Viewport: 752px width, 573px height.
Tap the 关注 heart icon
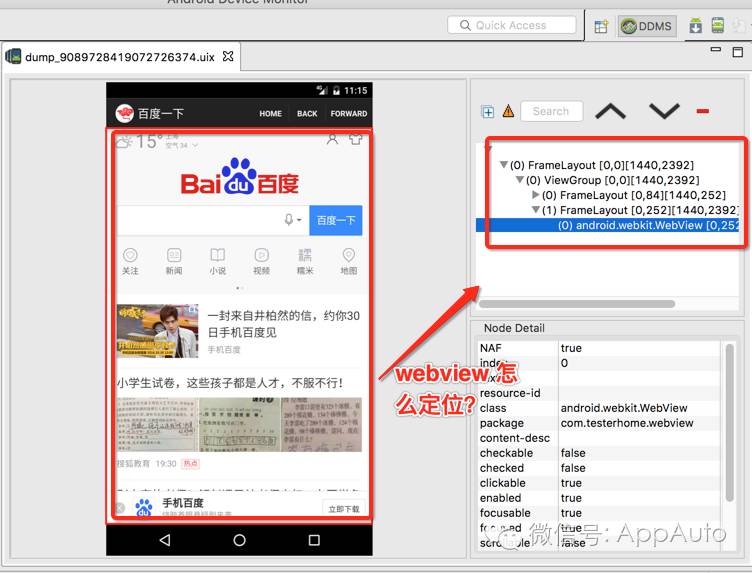pyautogui.click(x=130, y=260)
